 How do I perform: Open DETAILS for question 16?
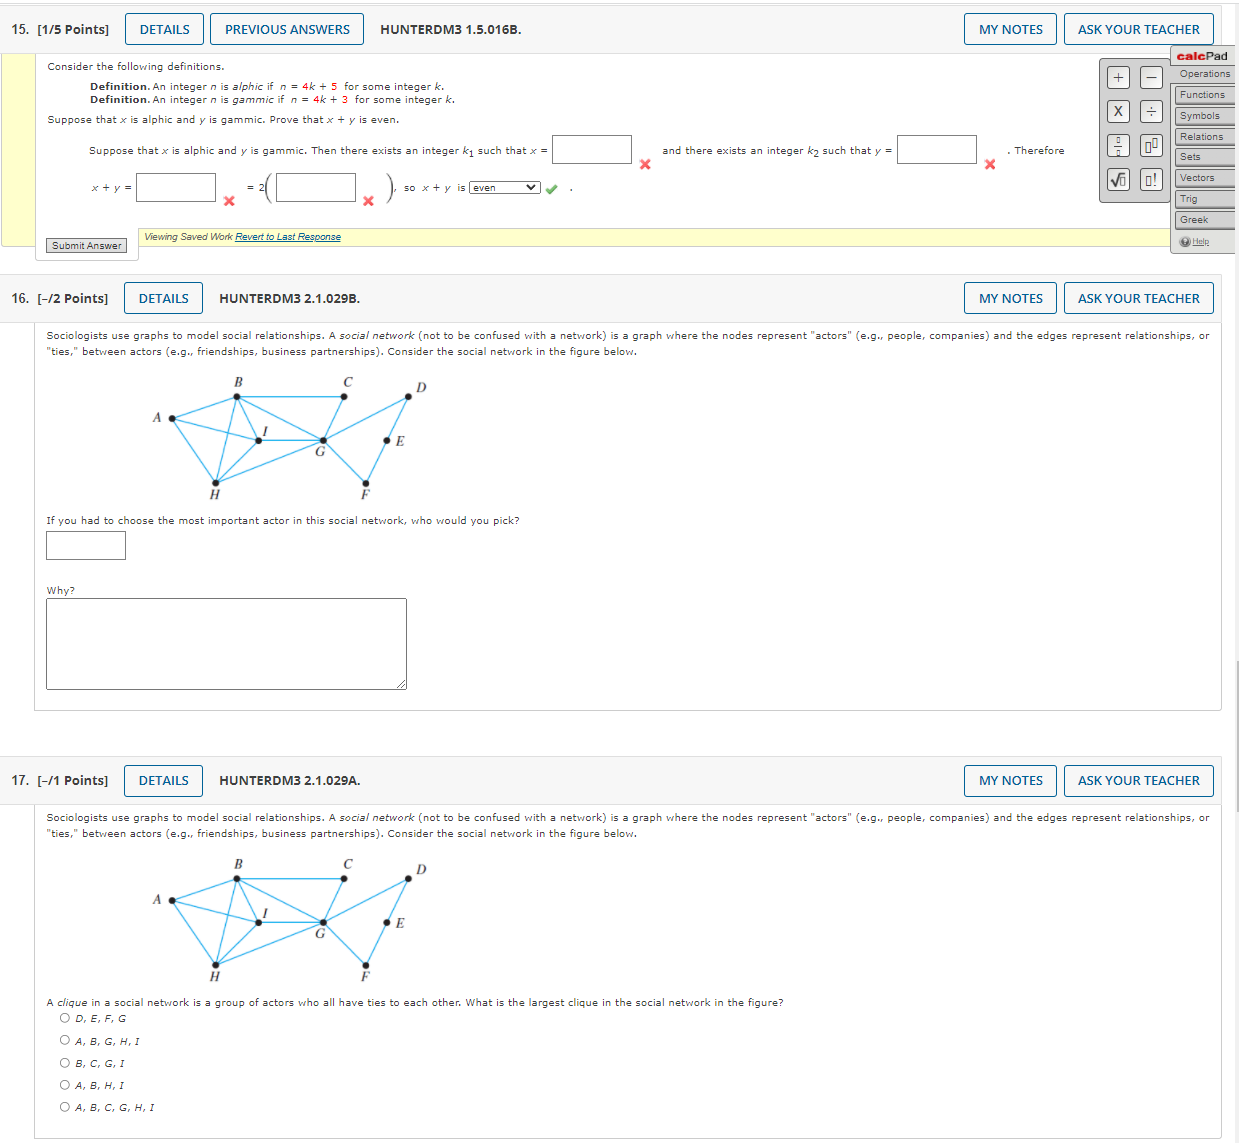pos(164,298)
